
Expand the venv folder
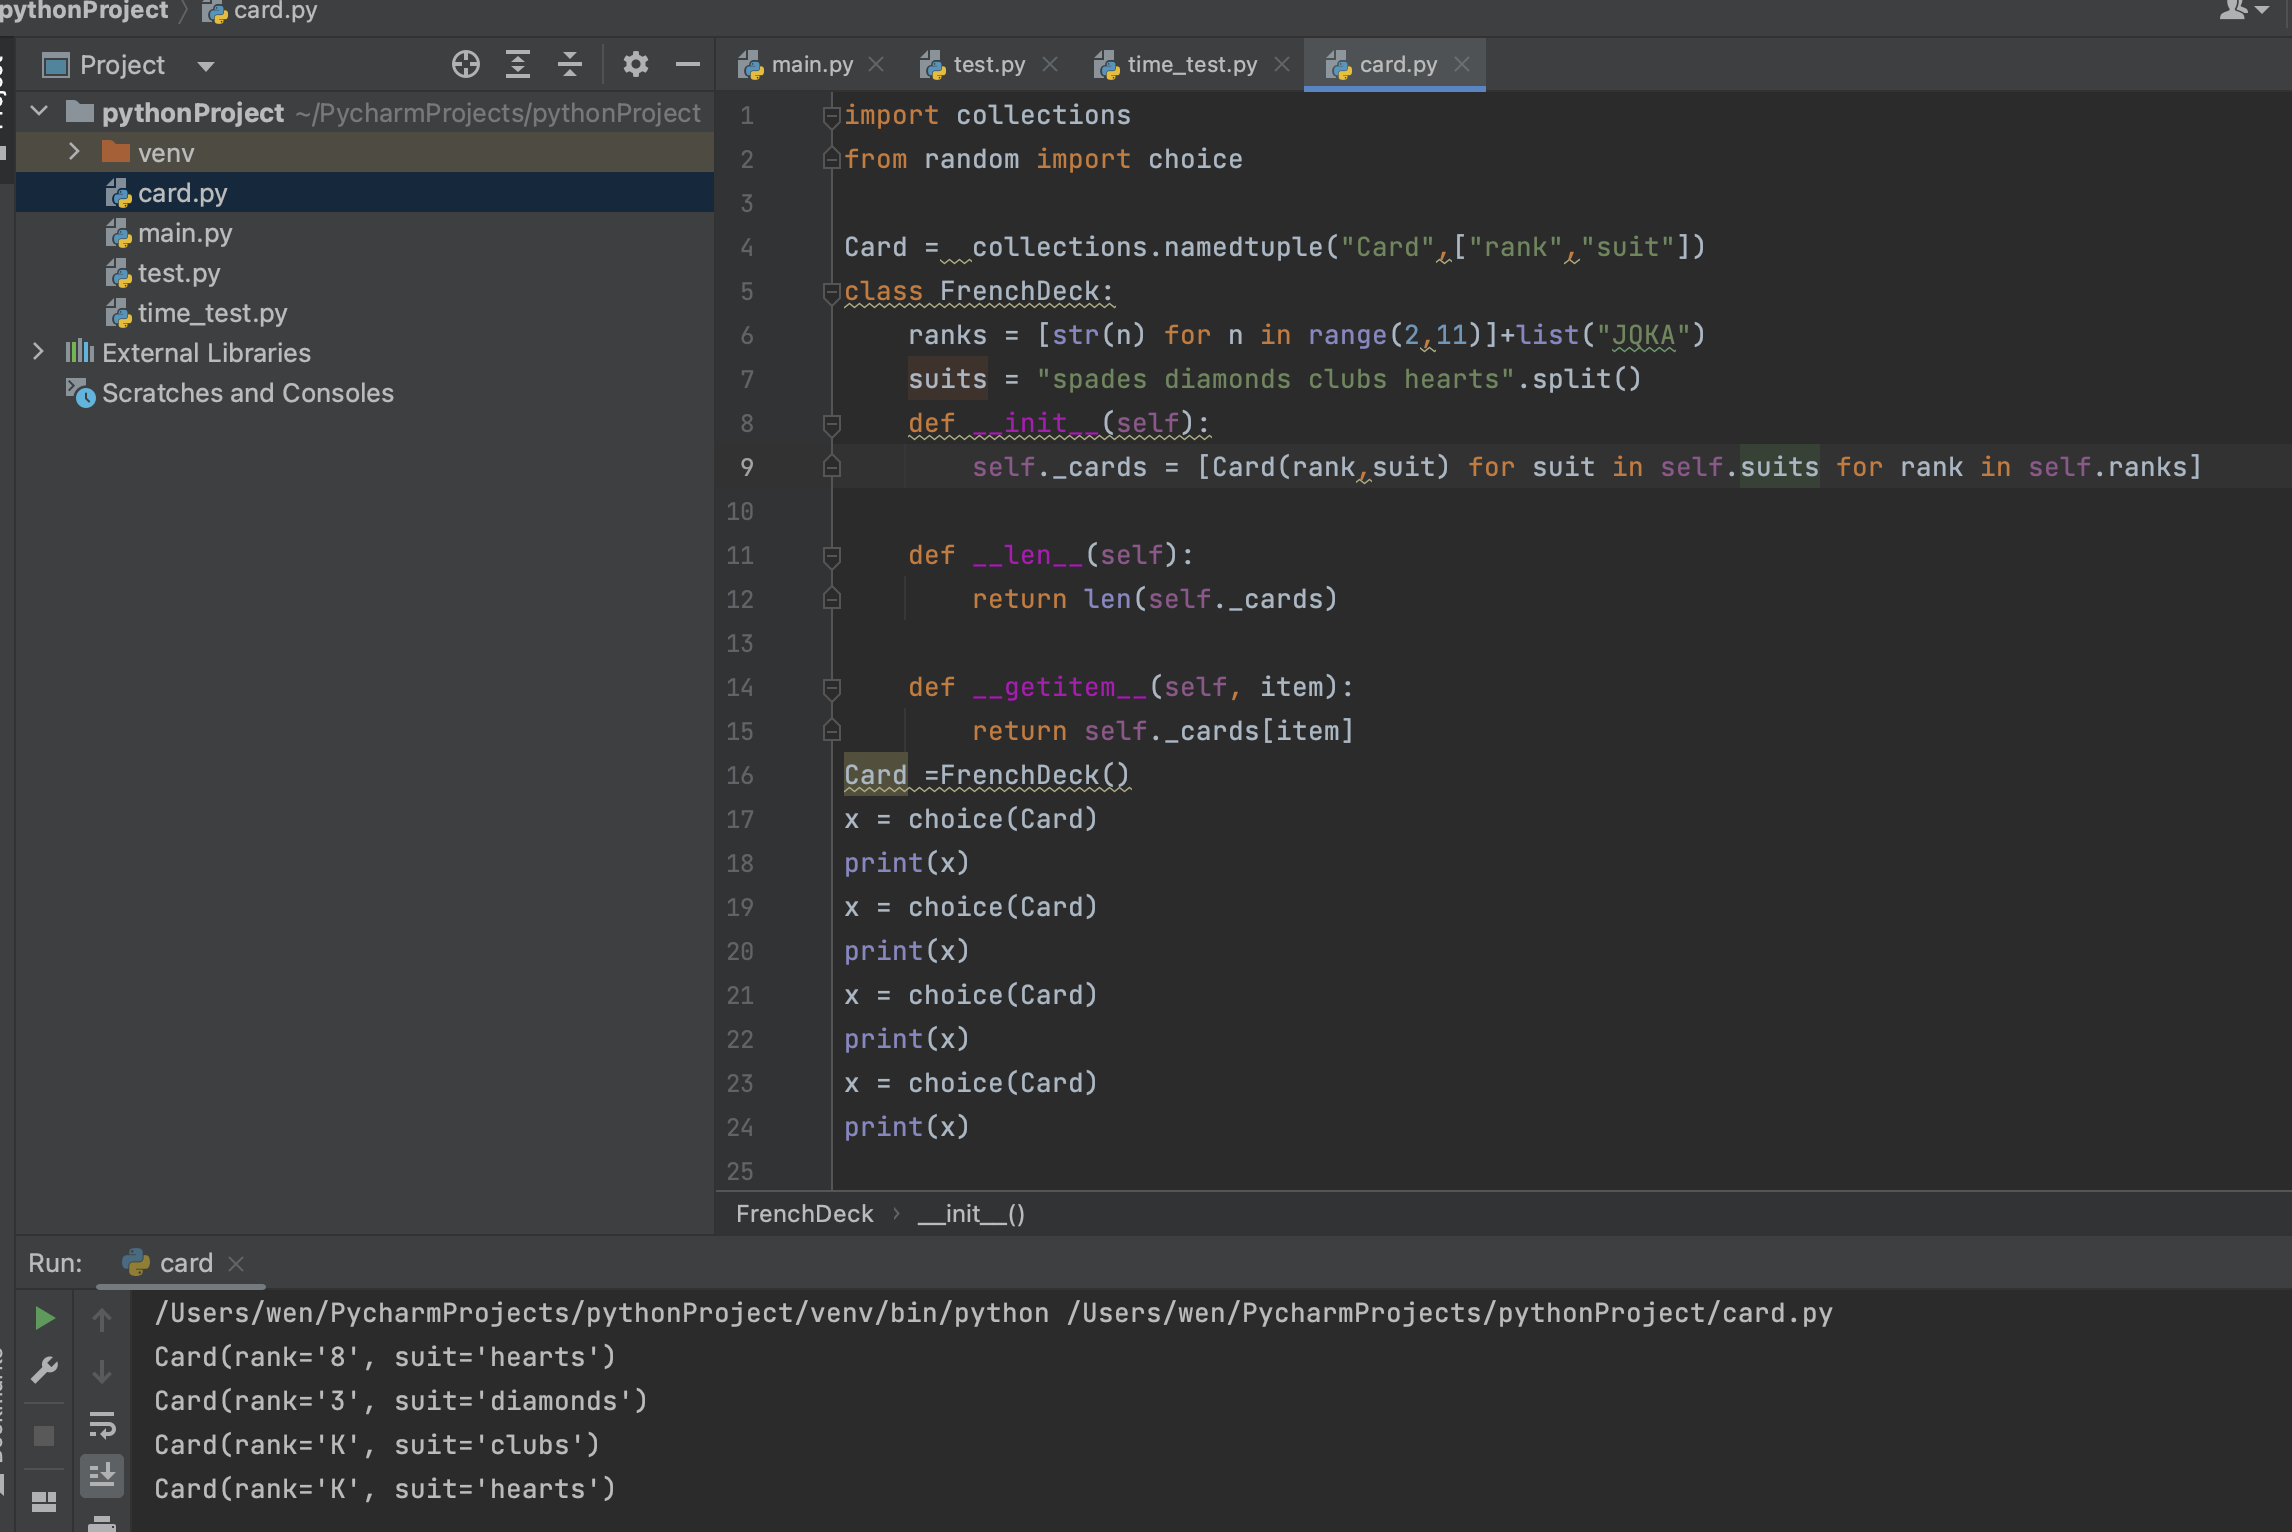pos(74,152)
